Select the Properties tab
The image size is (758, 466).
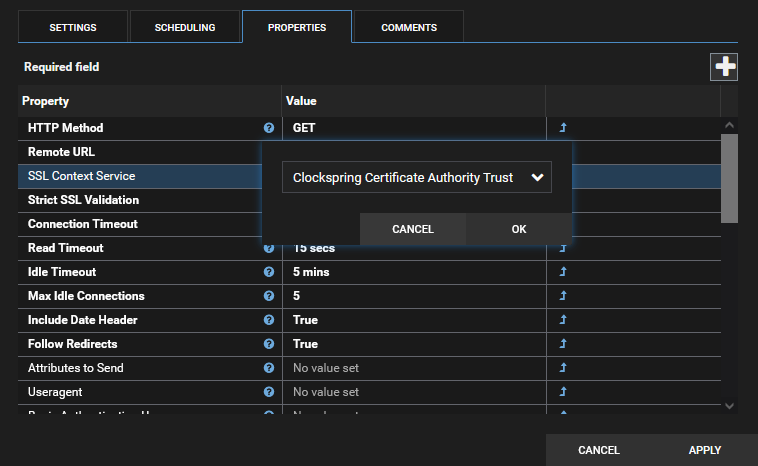(x=297, y=28)
